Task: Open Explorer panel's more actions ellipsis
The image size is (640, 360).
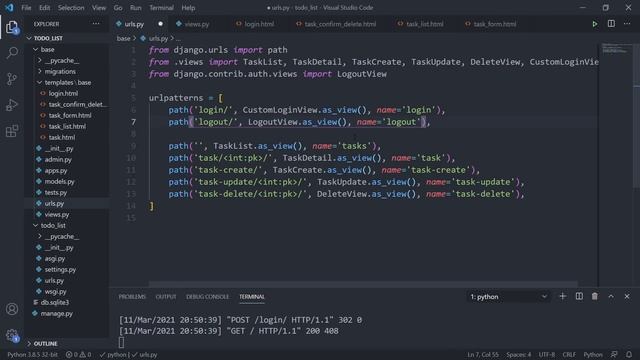Action: [96, 24]
